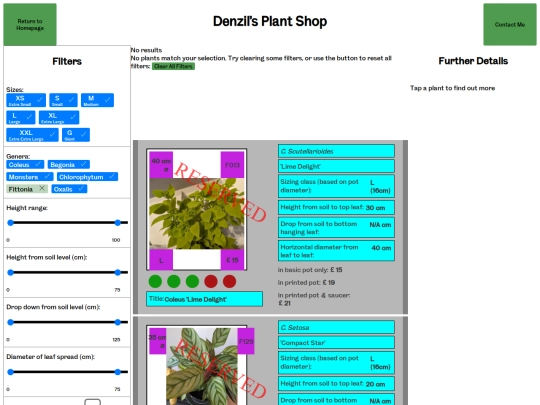This screenshot has width=540, height=405.
Task: Deselect the Monstera genus filter
Action: 30,177
